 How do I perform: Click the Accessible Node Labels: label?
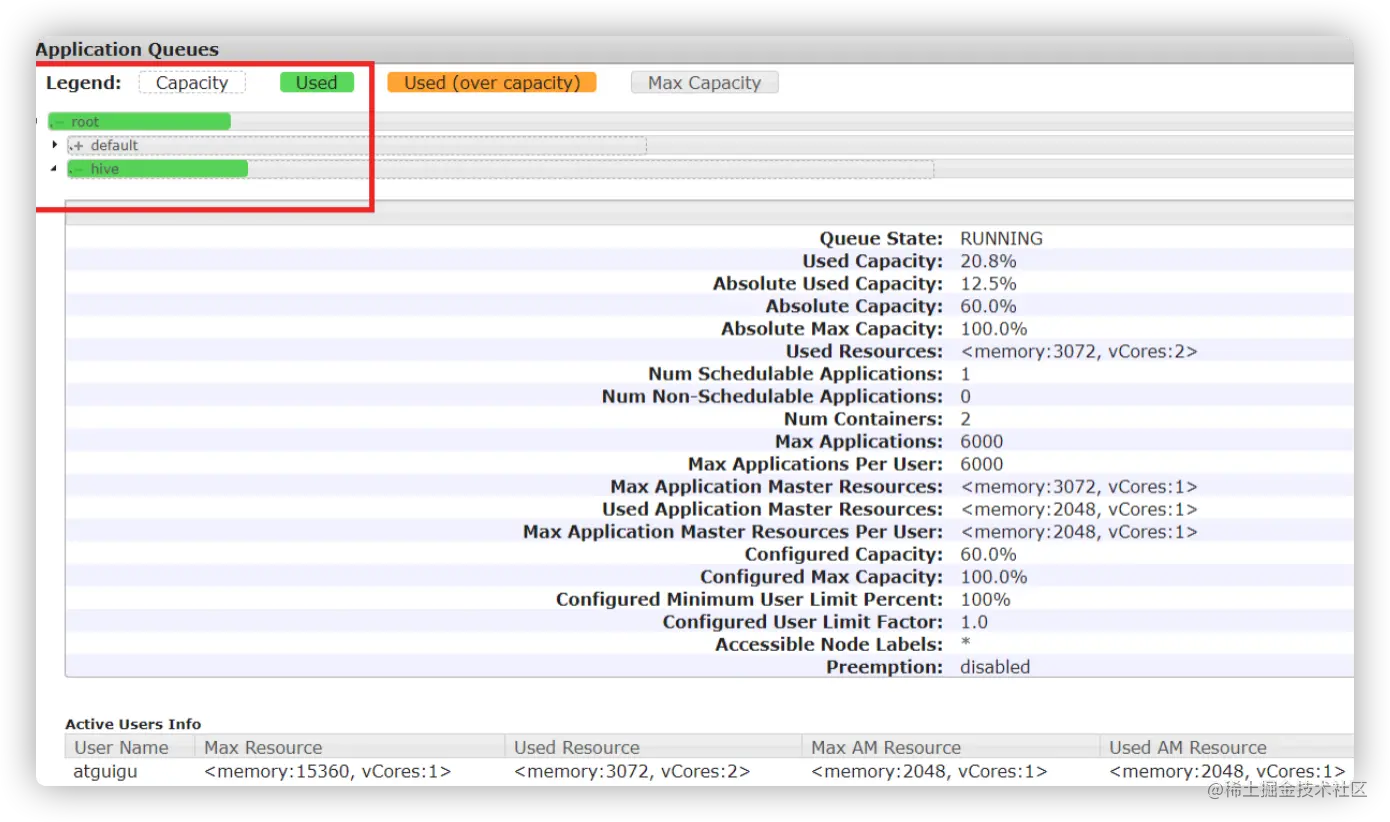[829, 645]
